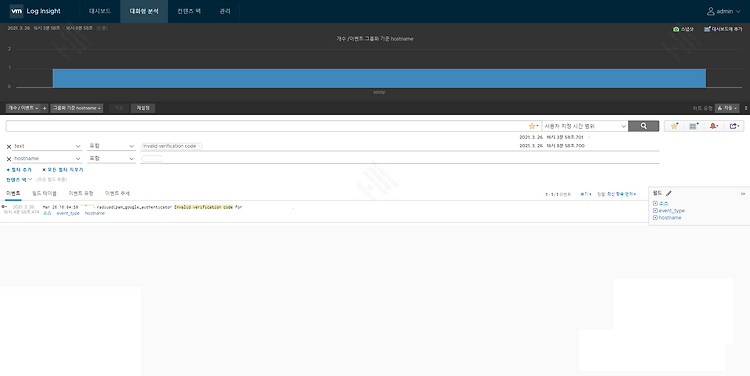The image size is (750, 376).
Task: Collapse the 필드 panel with double arrow
Action: point(743,194)
